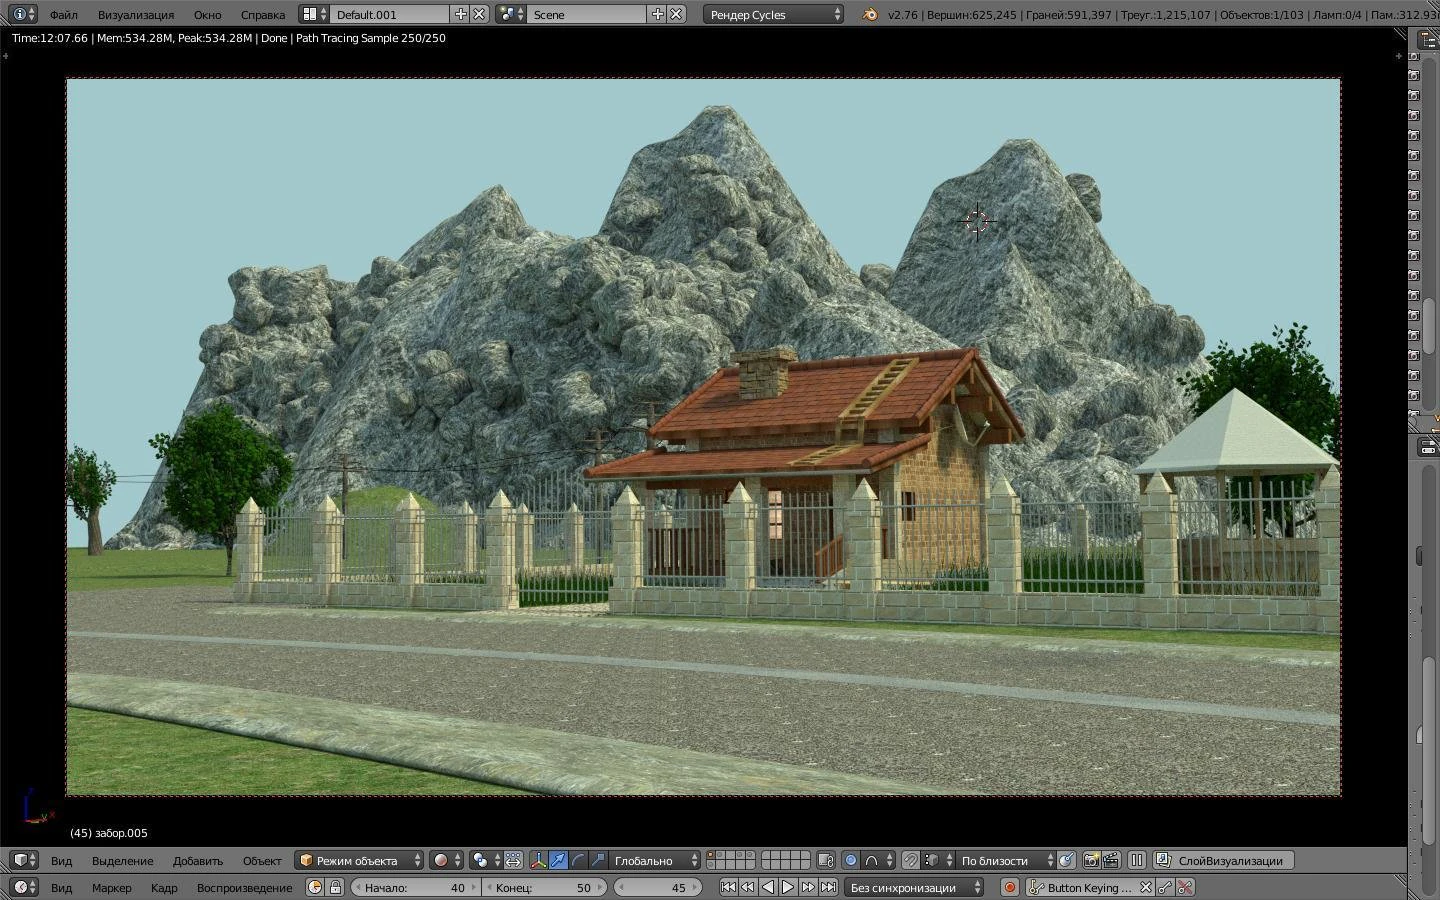The image size is (1440, 900).
Task: Select the rotate manipulator icon
Action: tap(578, 860)
